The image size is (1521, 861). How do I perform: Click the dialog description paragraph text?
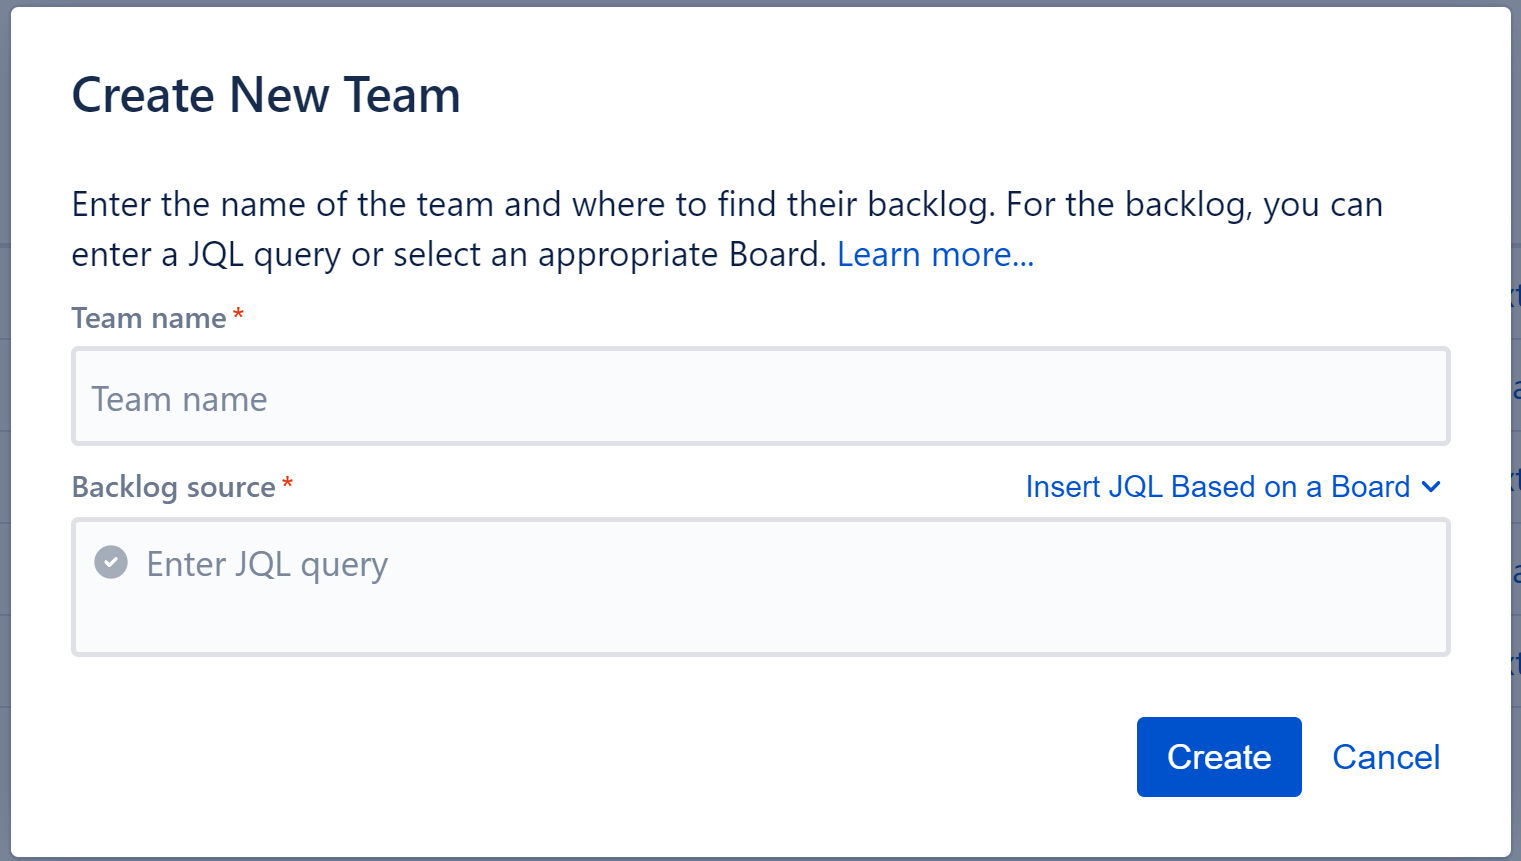pyautogui.click(x=700, y=229)
